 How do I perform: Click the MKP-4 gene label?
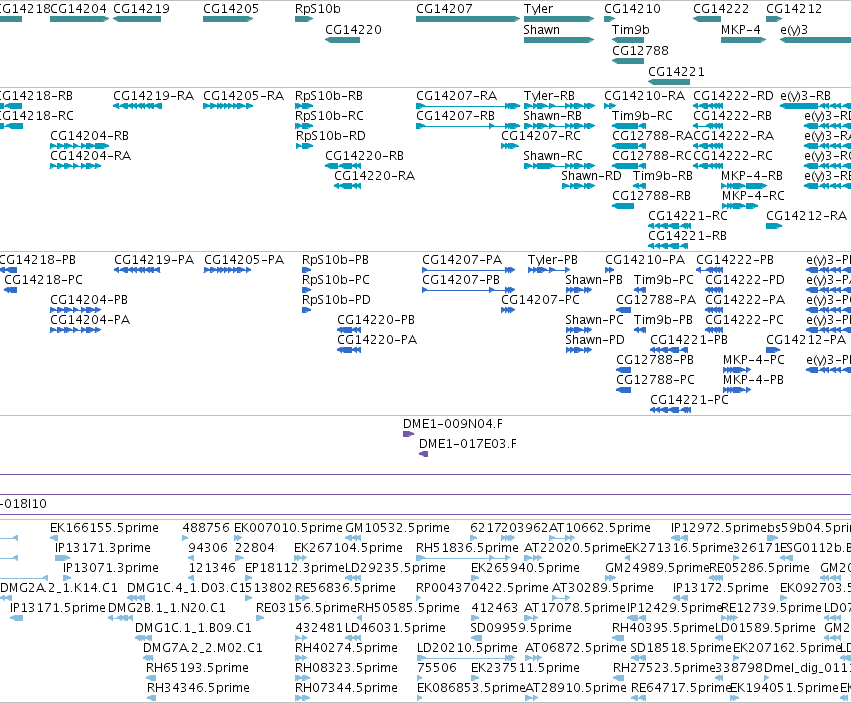(x=740, y=29)
